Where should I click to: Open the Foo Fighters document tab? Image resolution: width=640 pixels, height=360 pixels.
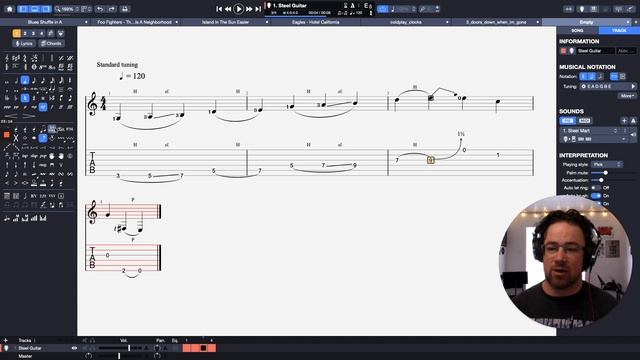pyautogui.click(x=134, y=22)
